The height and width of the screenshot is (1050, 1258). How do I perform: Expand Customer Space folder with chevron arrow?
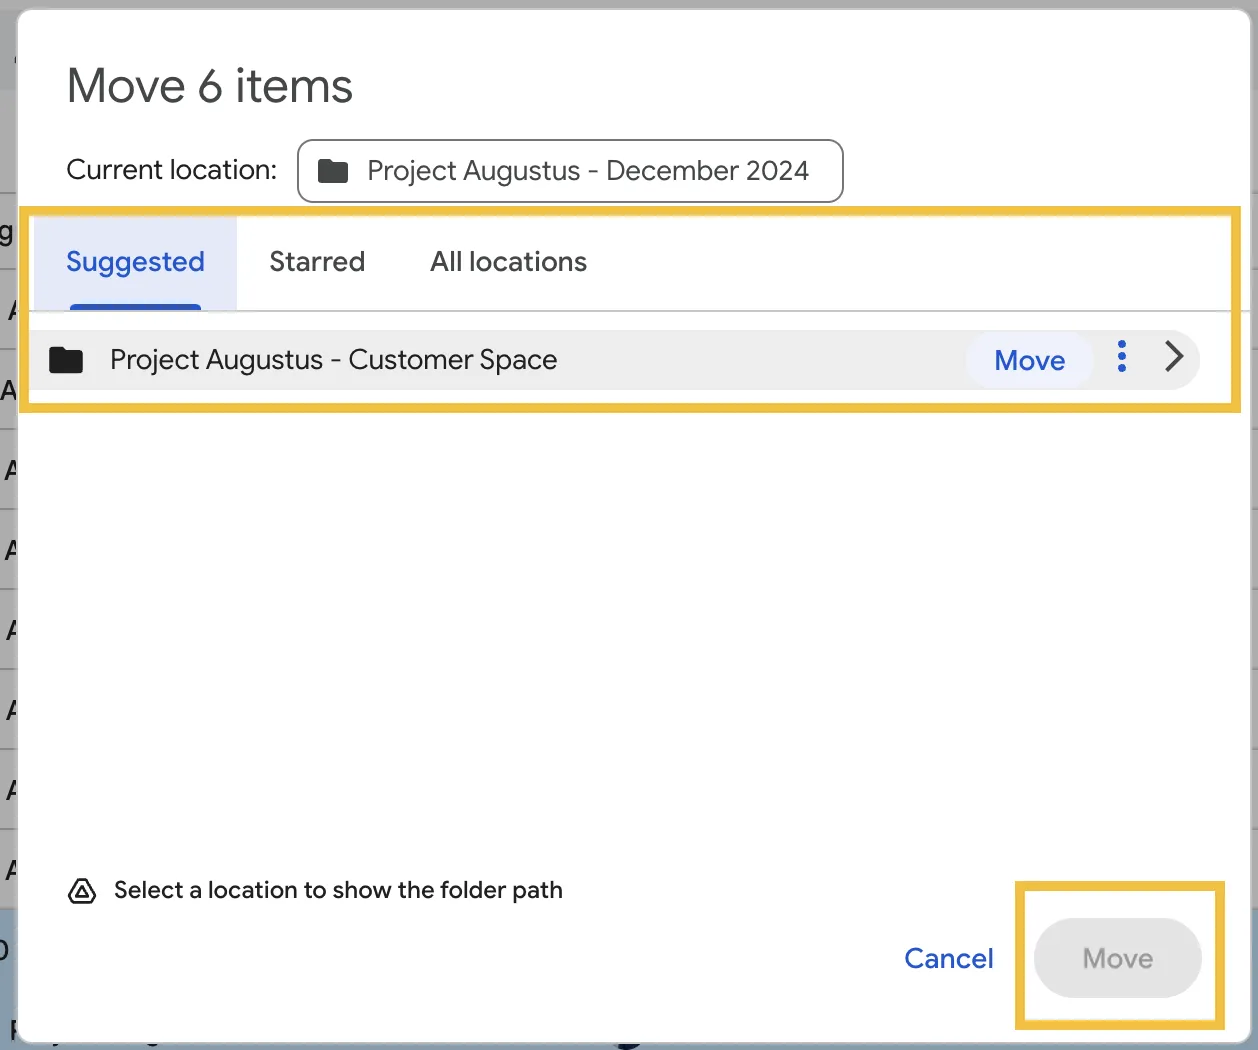click(1174, 357)
